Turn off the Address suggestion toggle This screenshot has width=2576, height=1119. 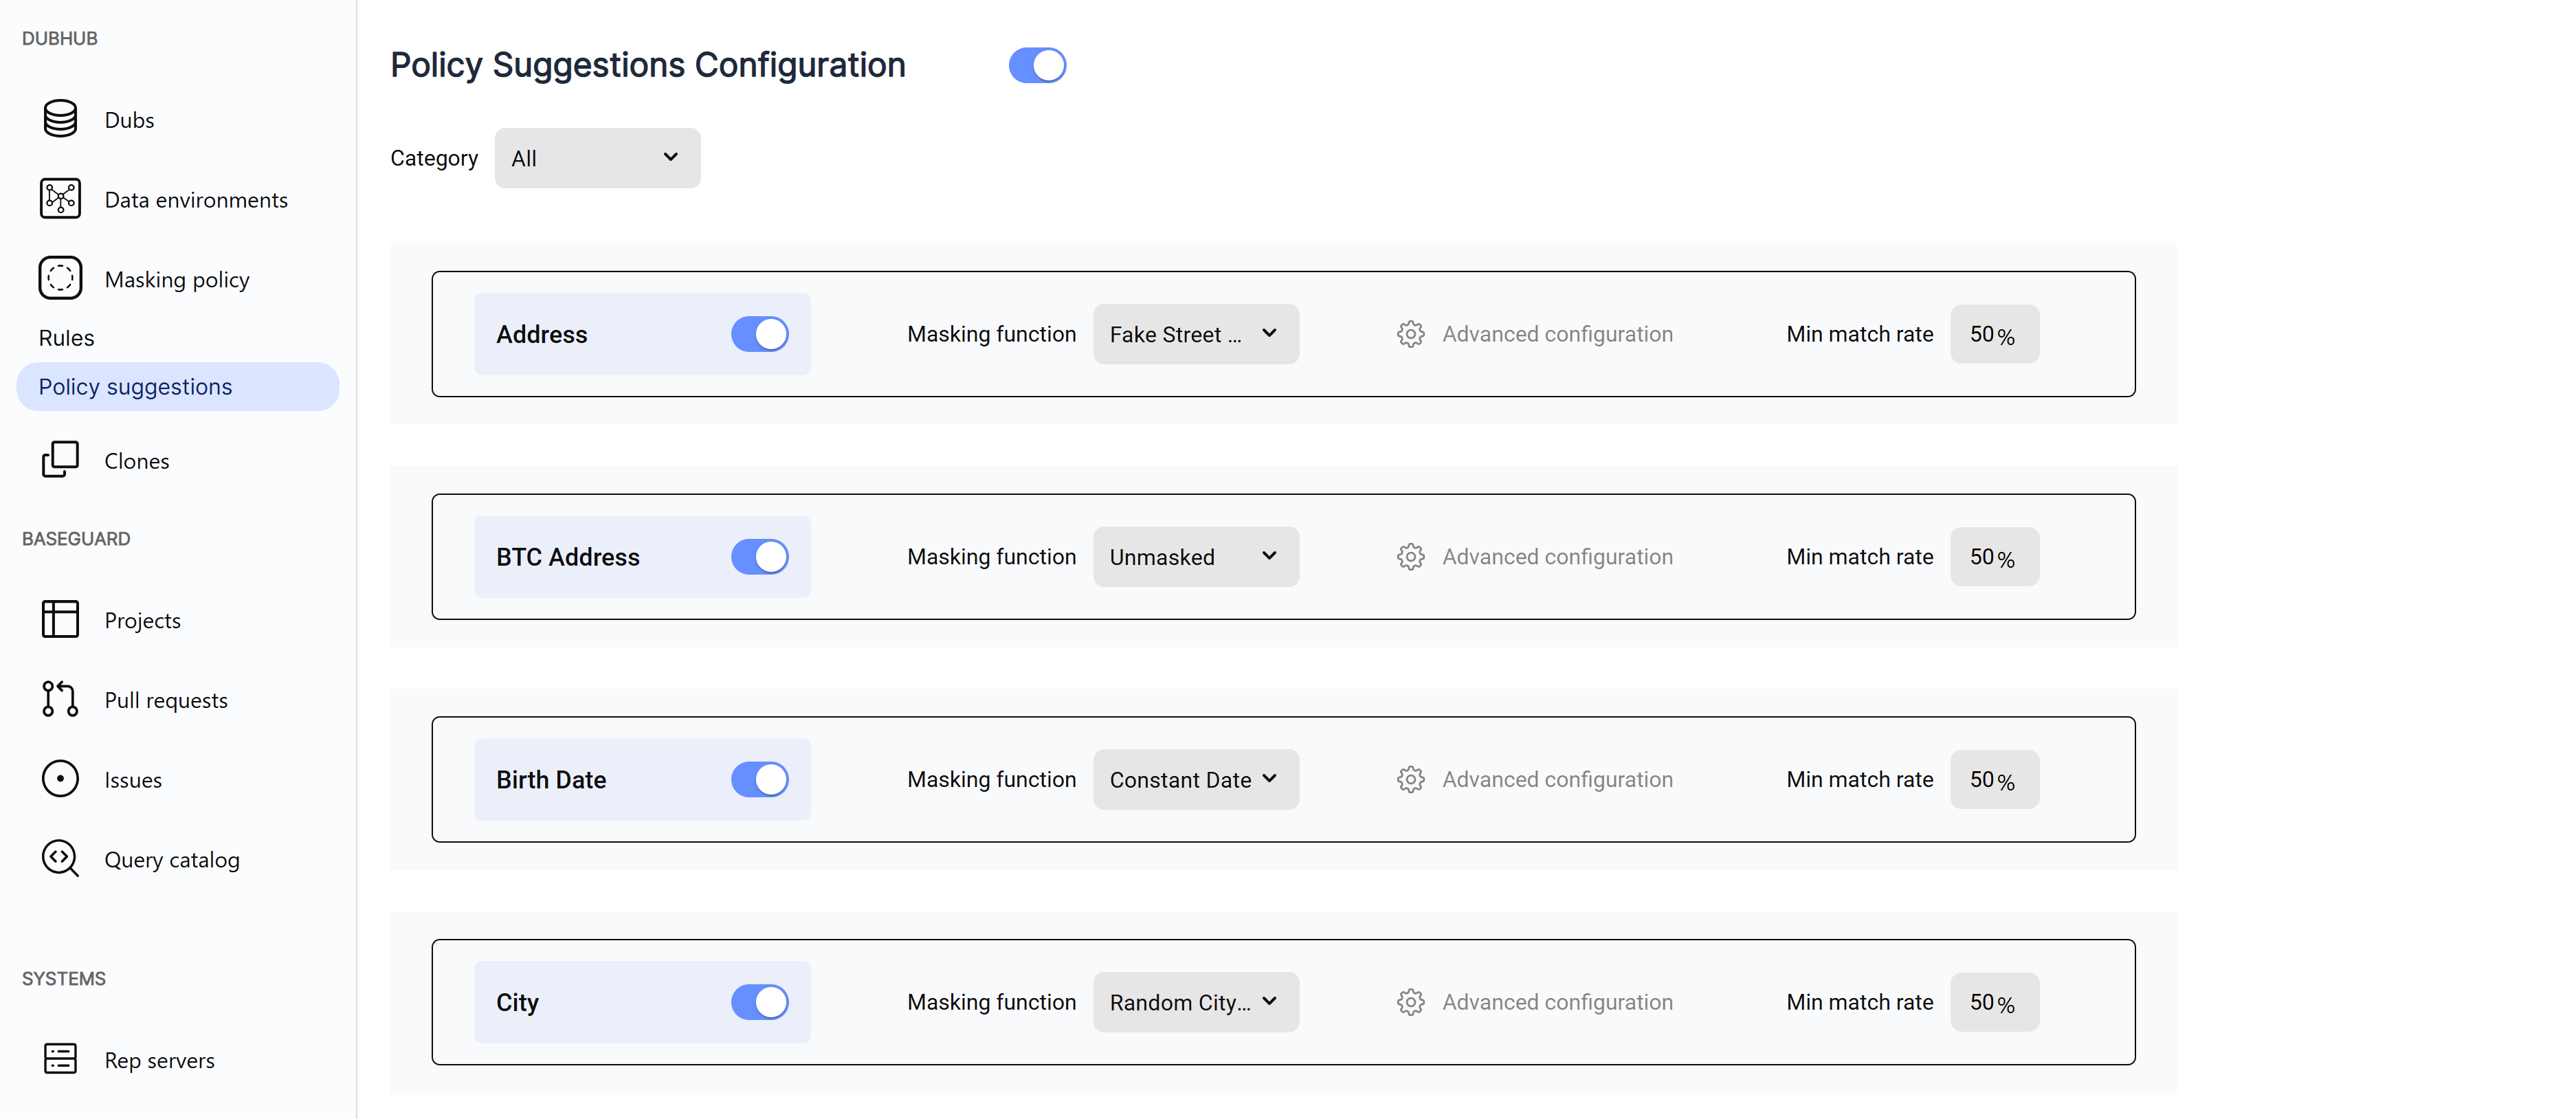click(759, 334)
